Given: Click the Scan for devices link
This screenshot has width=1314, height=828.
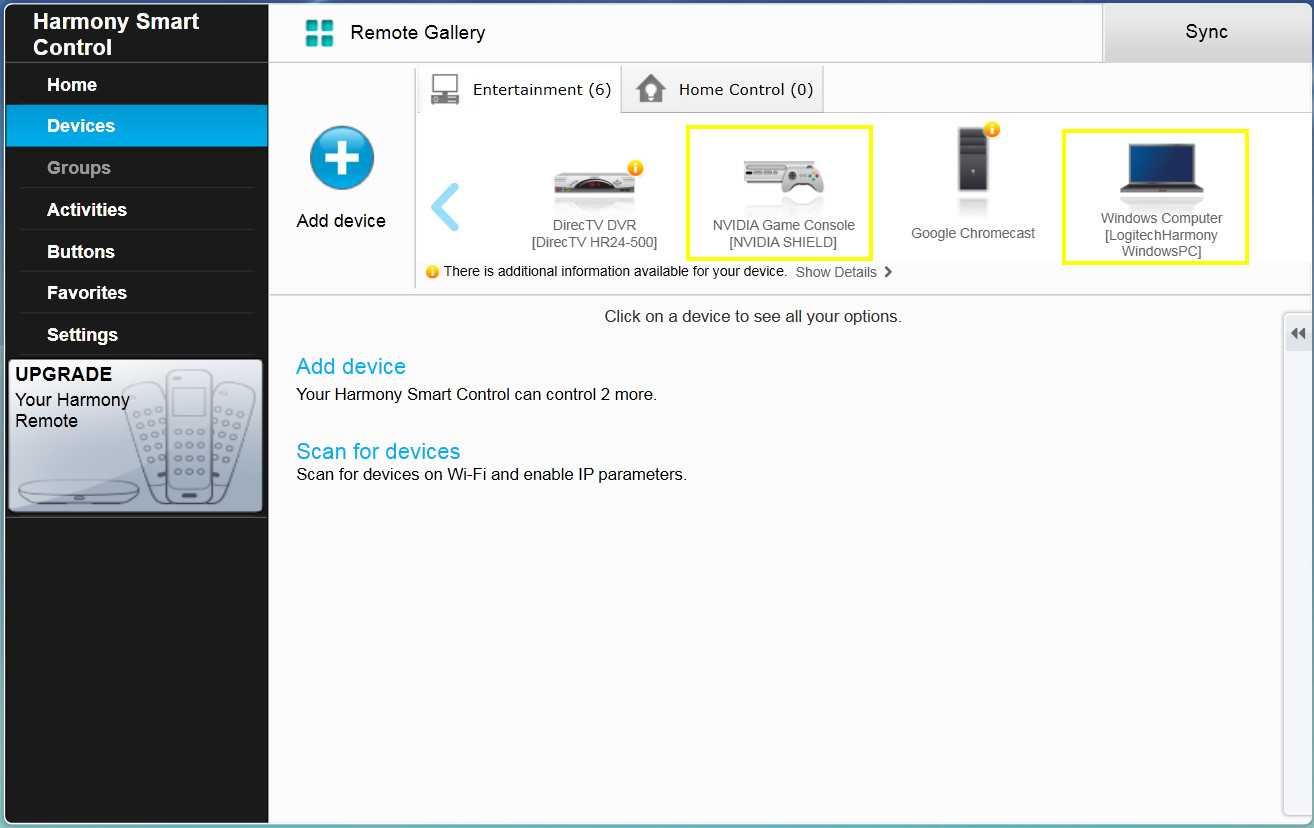Looking at the screenshot, I should [378, 451].
